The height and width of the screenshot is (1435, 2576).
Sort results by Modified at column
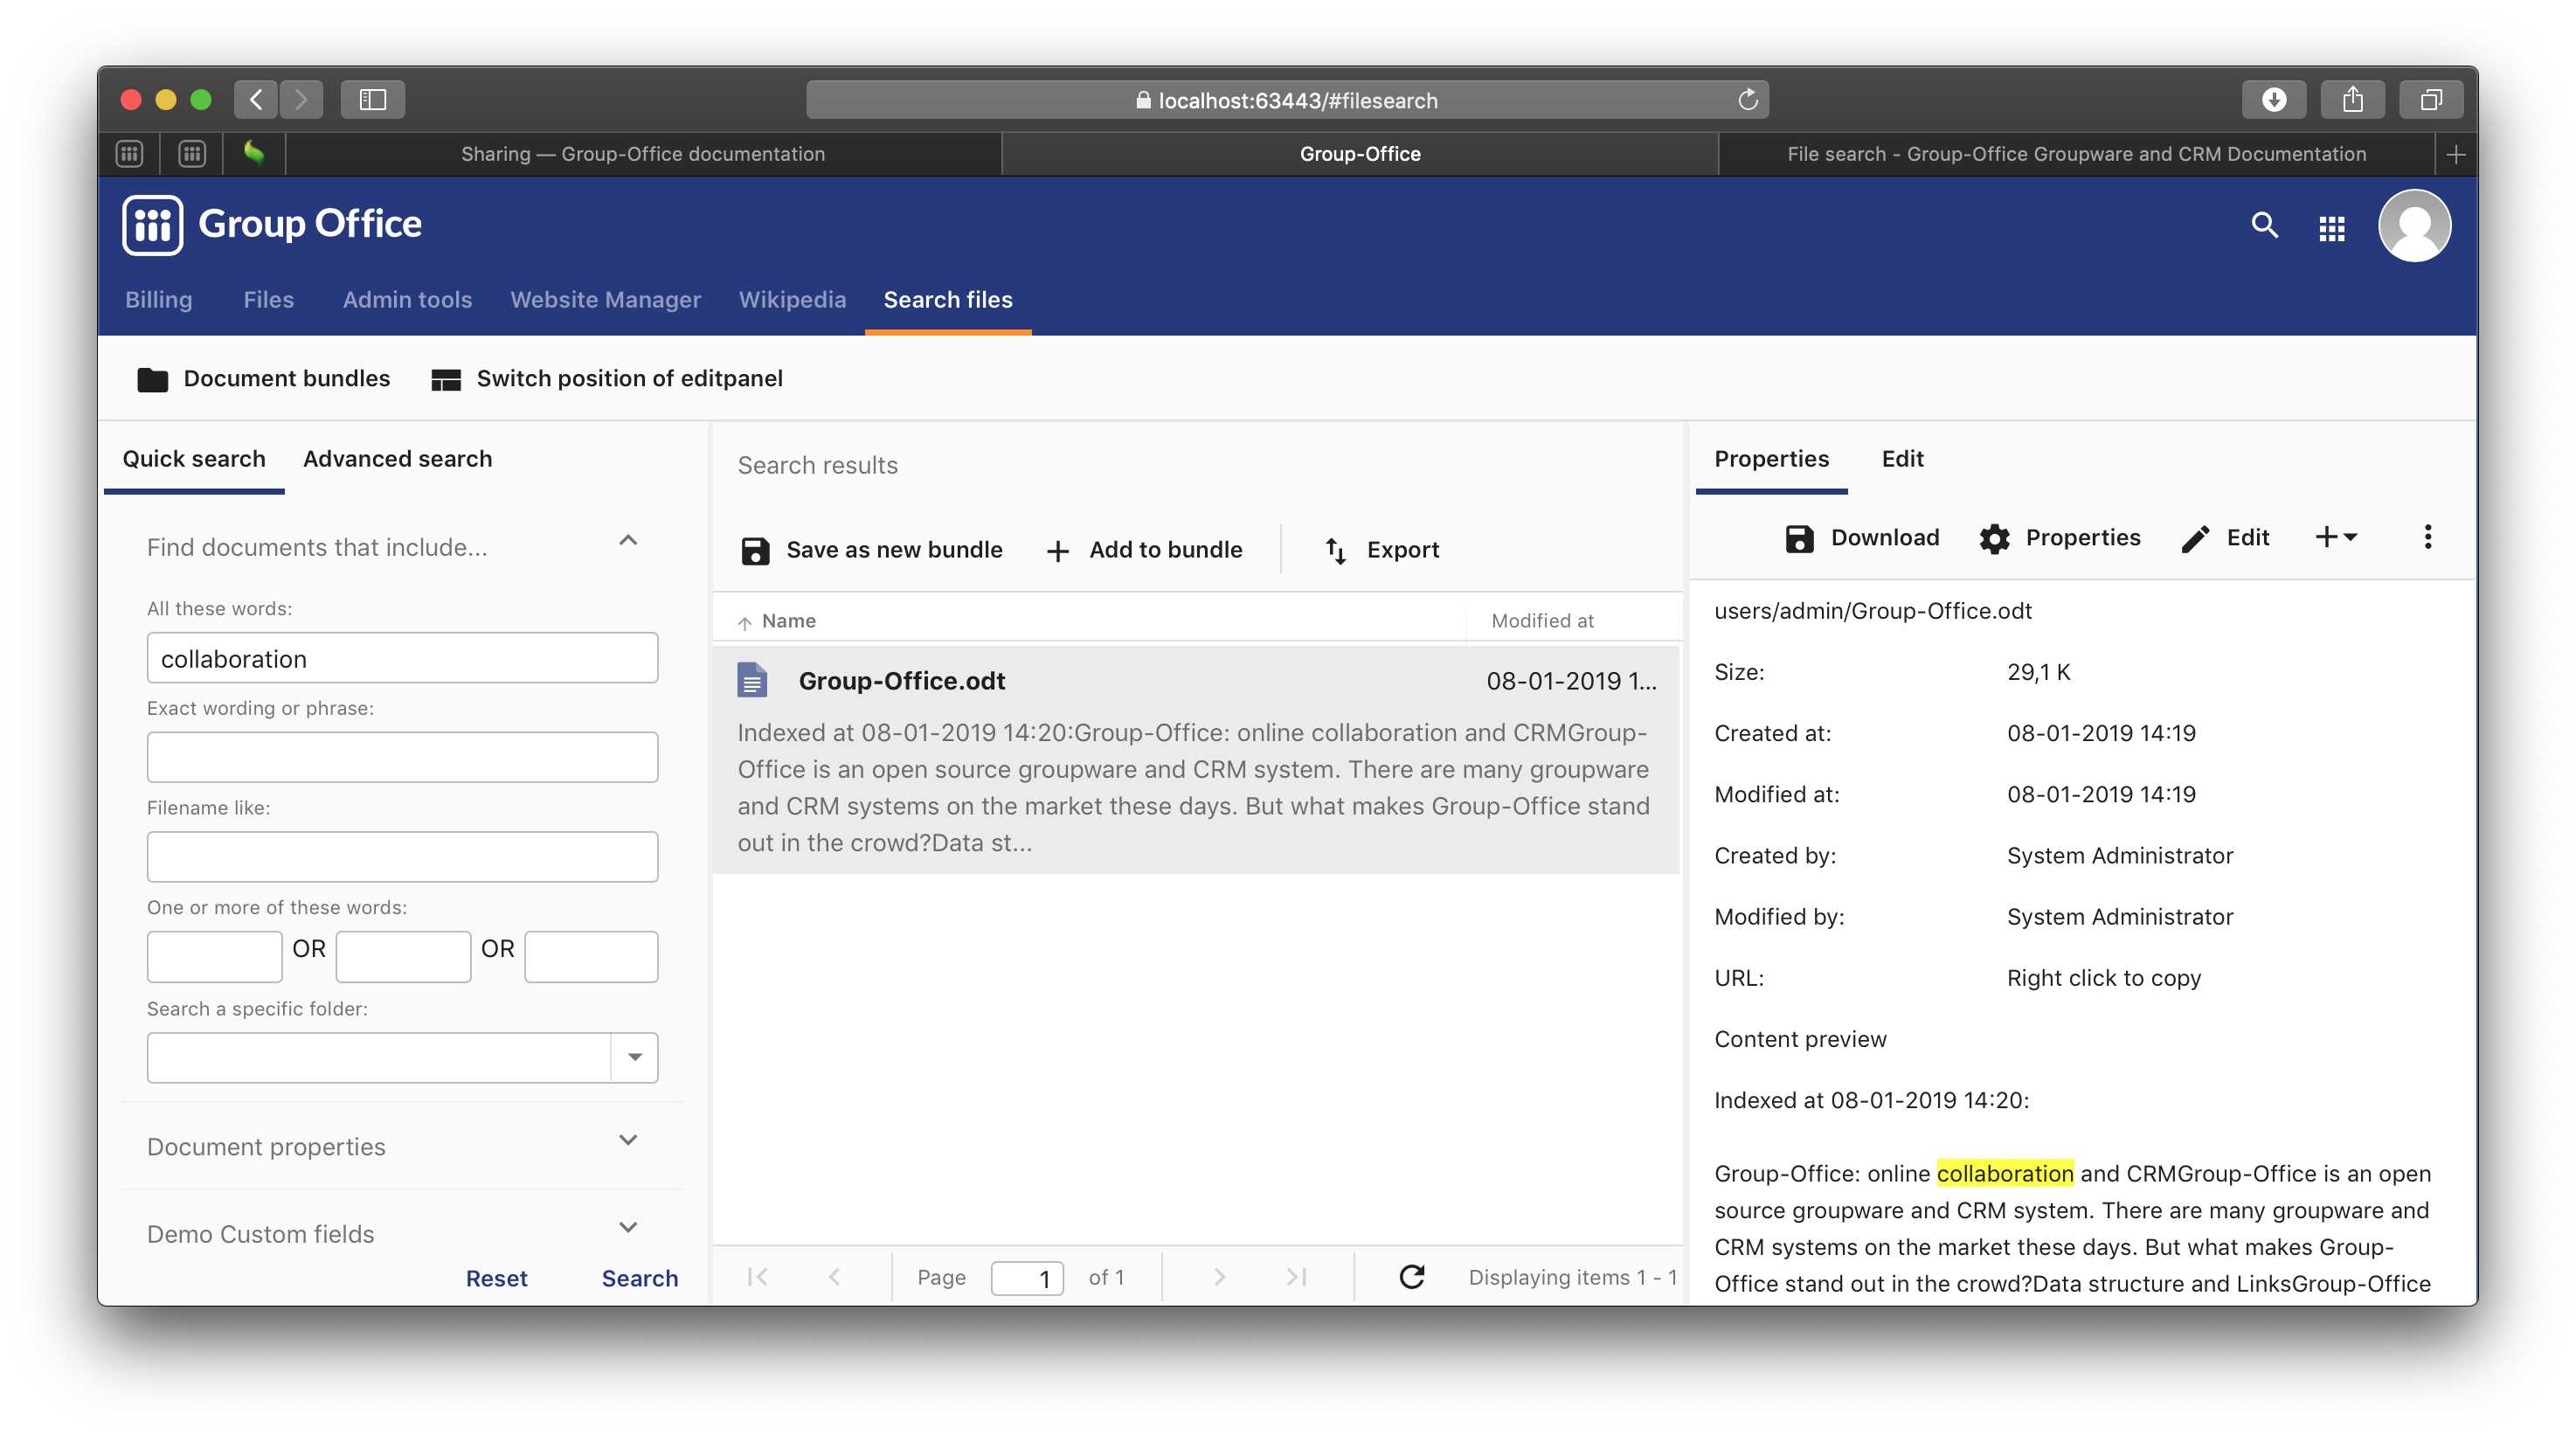click(x=1542, y=621)
